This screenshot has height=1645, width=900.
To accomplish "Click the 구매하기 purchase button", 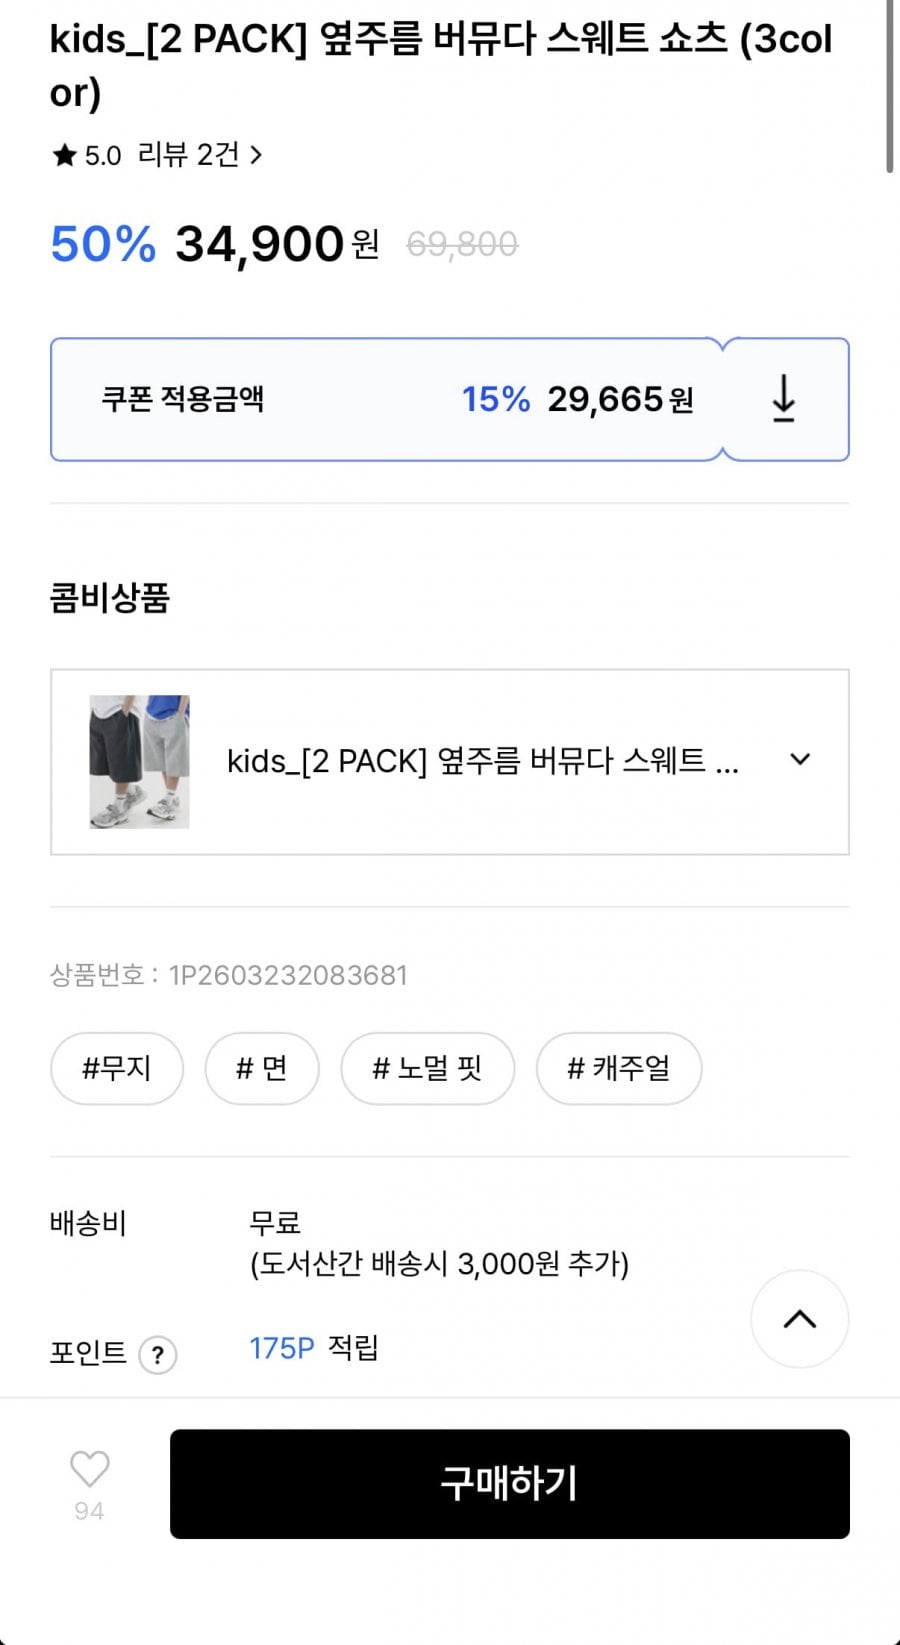I will click(x=509, y=1483).
